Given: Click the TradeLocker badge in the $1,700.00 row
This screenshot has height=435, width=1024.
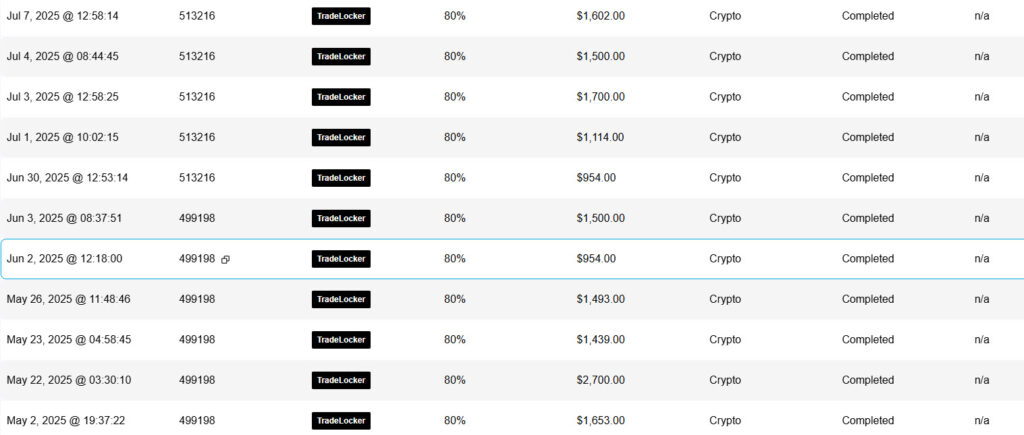Looking at the screenshot, I should (341, 97).
